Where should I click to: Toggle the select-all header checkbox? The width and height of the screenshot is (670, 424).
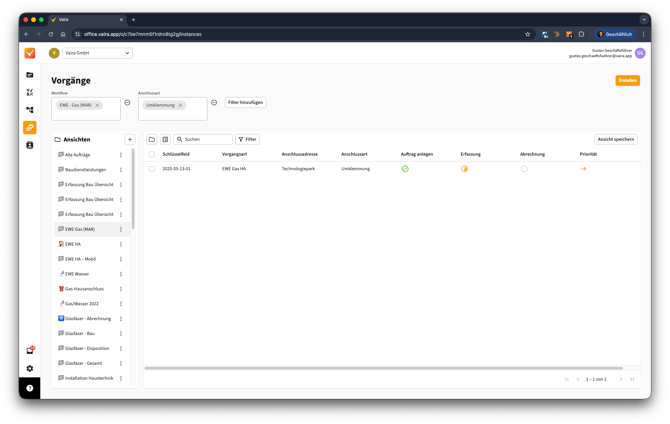click(152, 154)
